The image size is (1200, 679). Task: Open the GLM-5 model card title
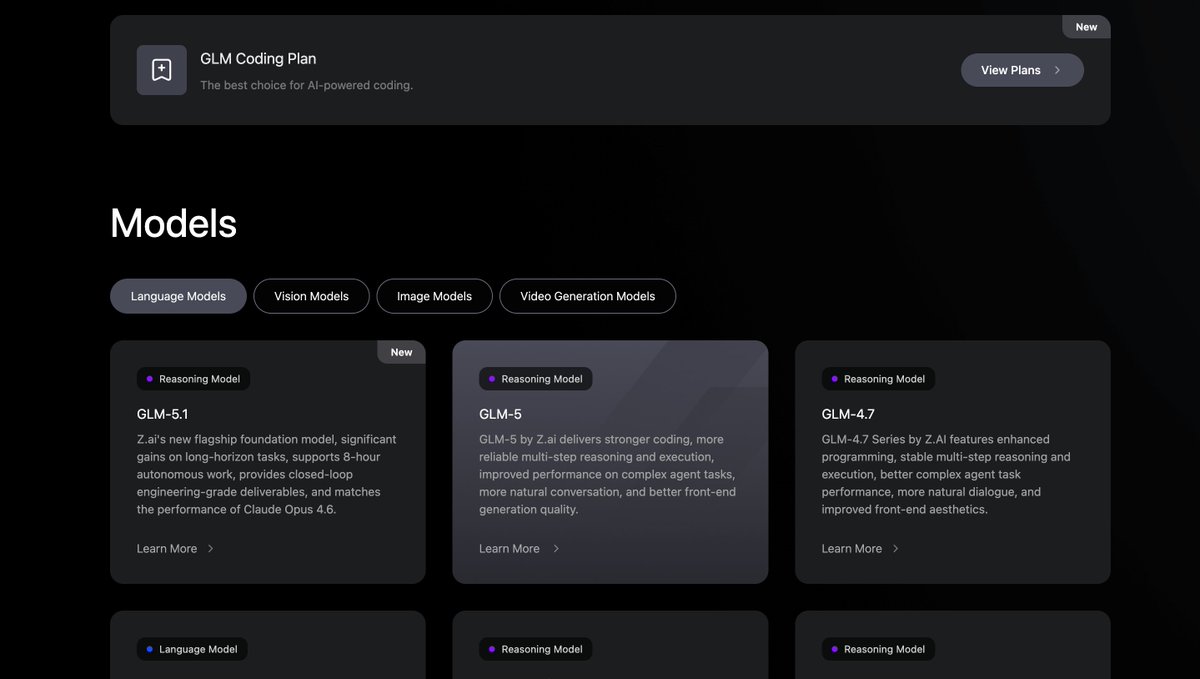click(500, 414)
